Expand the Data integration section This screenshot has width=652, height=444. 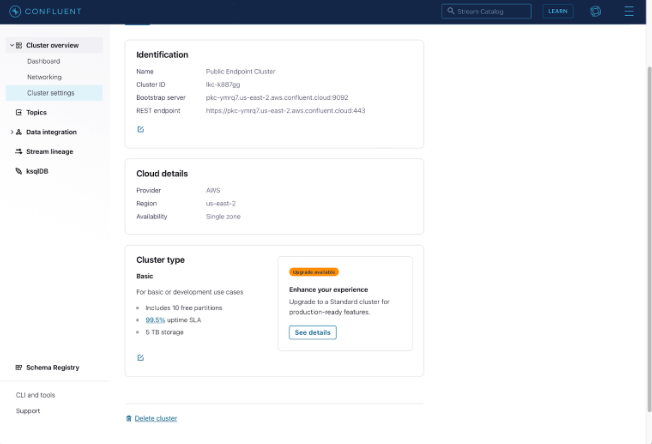click(12, 132)
